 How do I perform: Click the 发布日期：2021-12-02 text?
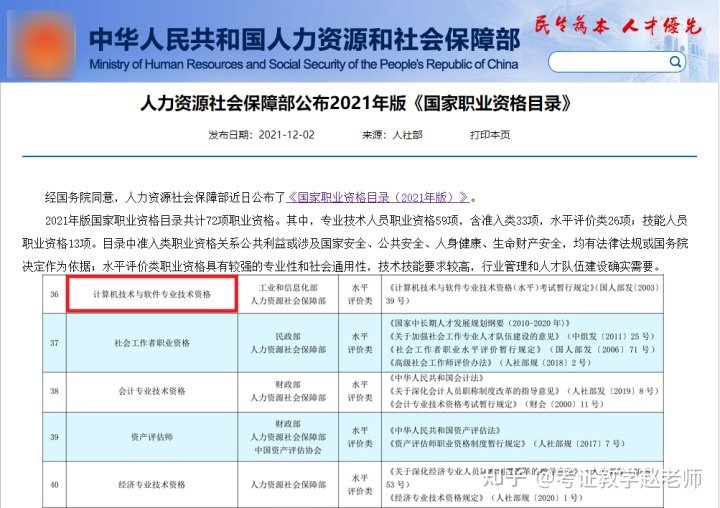click(261, 135)
